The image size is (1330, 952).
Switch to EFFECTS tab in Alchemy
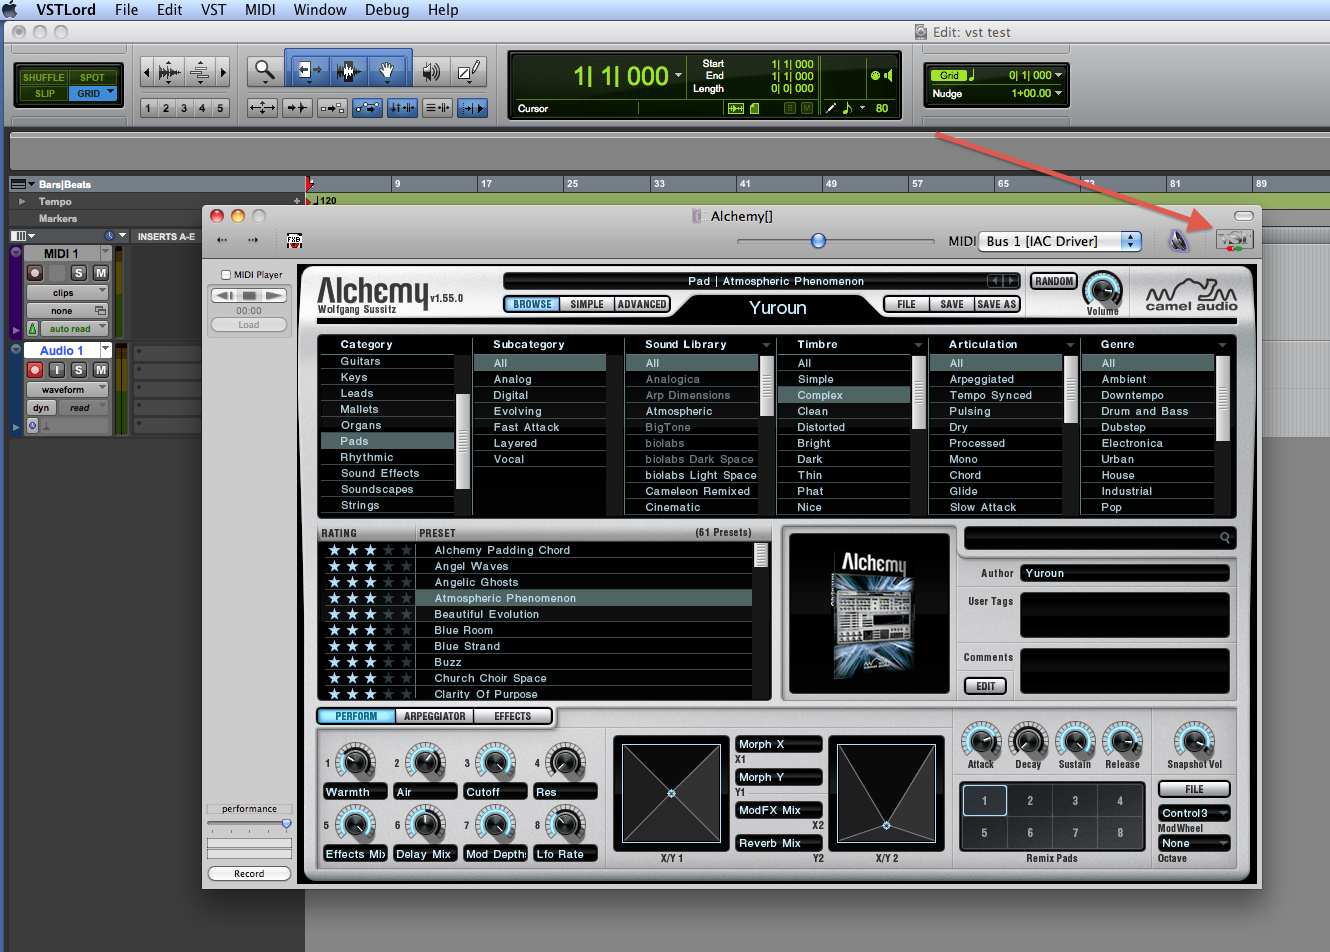[x=512, y=716]
